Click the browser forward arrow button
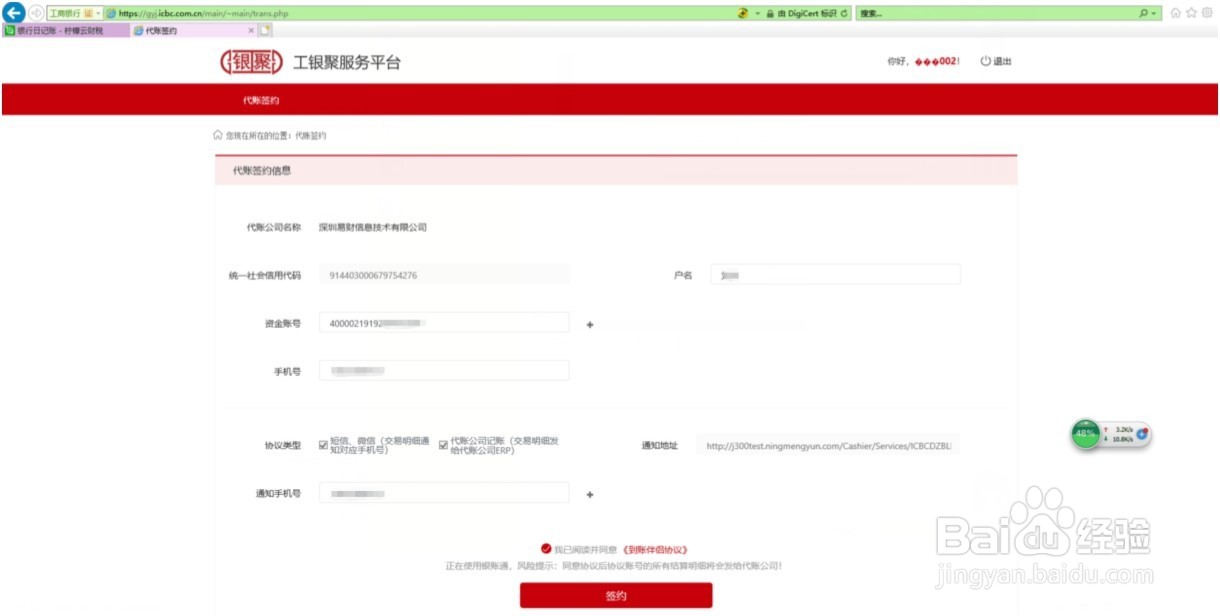Screen dimensions: 1220x616 tap(36, 13)
